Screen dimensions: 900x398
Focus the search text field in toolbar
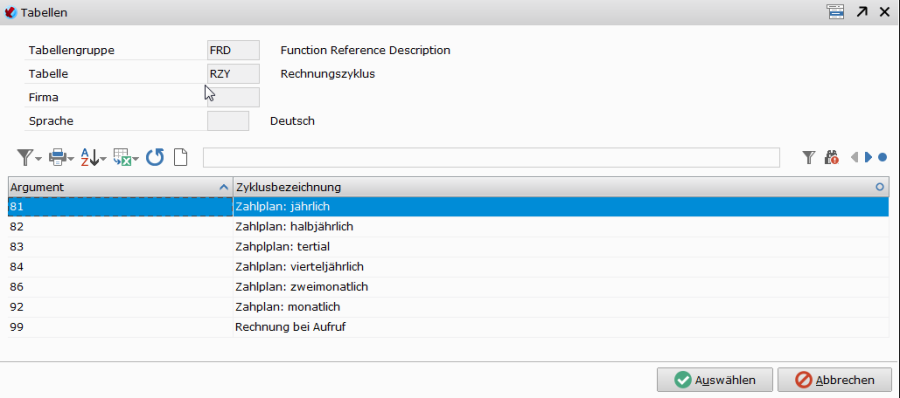point(491,157)
